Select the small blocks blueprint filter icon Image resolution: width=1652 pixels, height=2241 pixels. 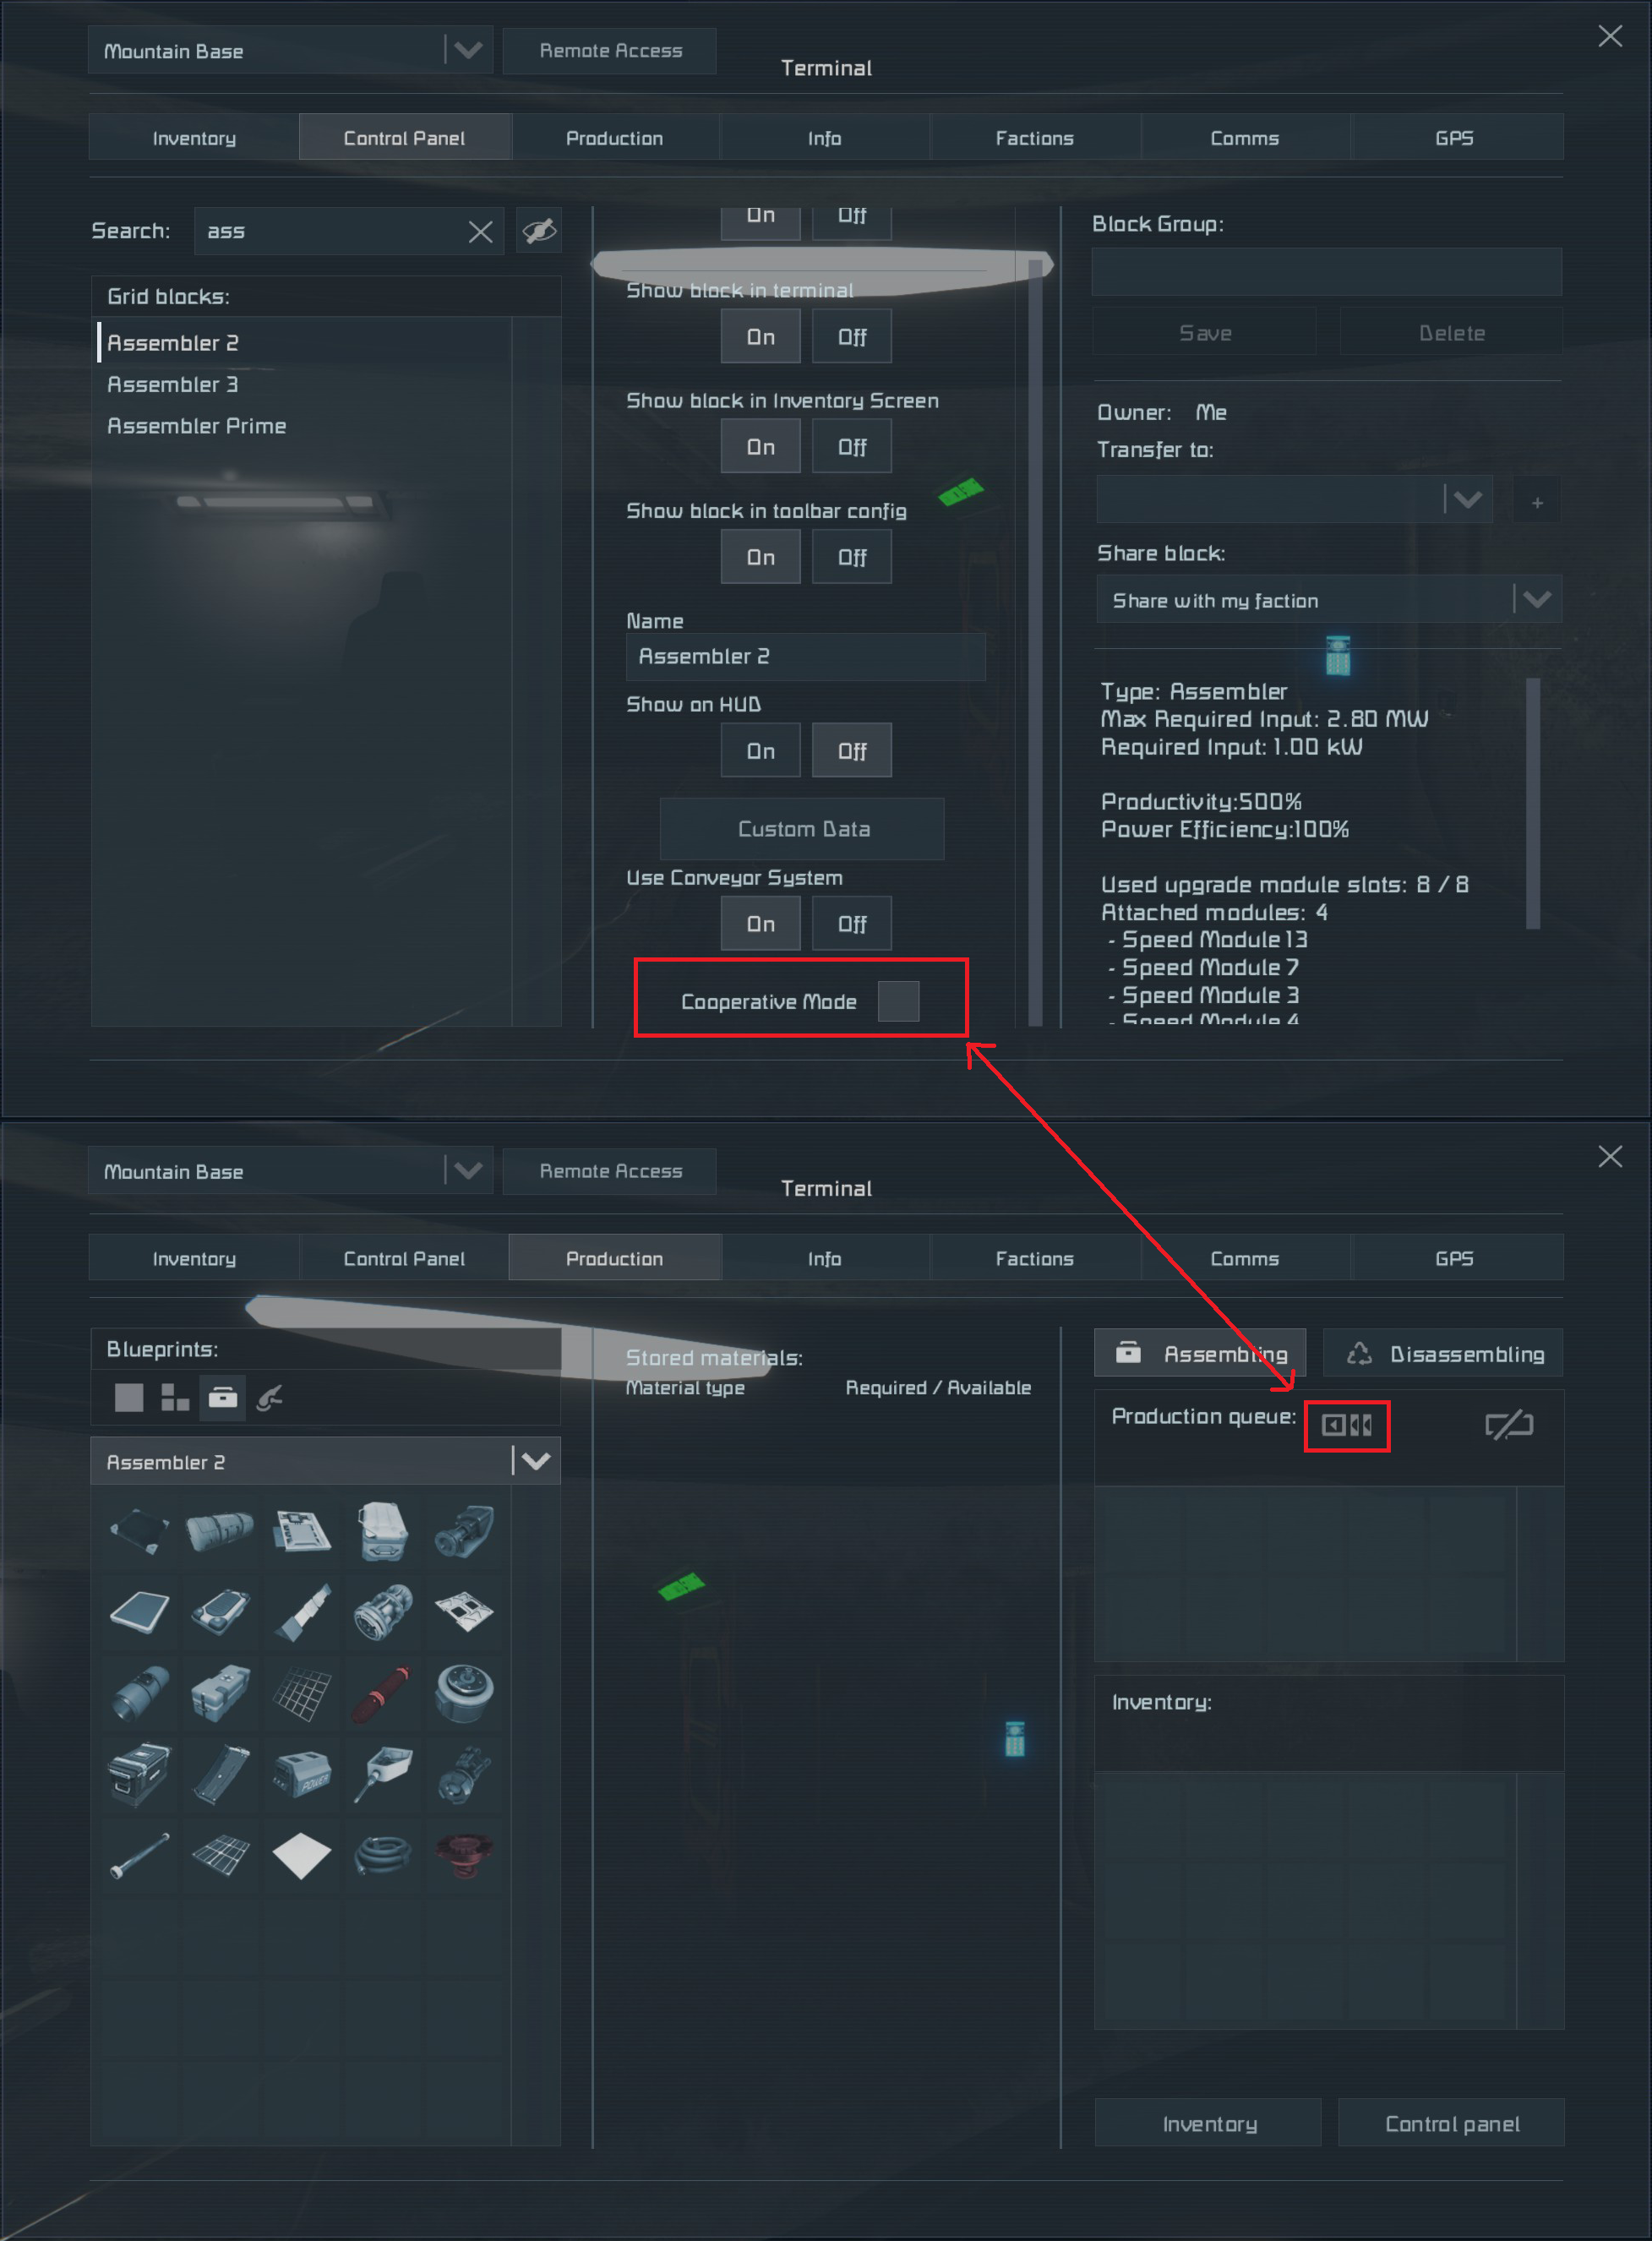[175, 1397]
